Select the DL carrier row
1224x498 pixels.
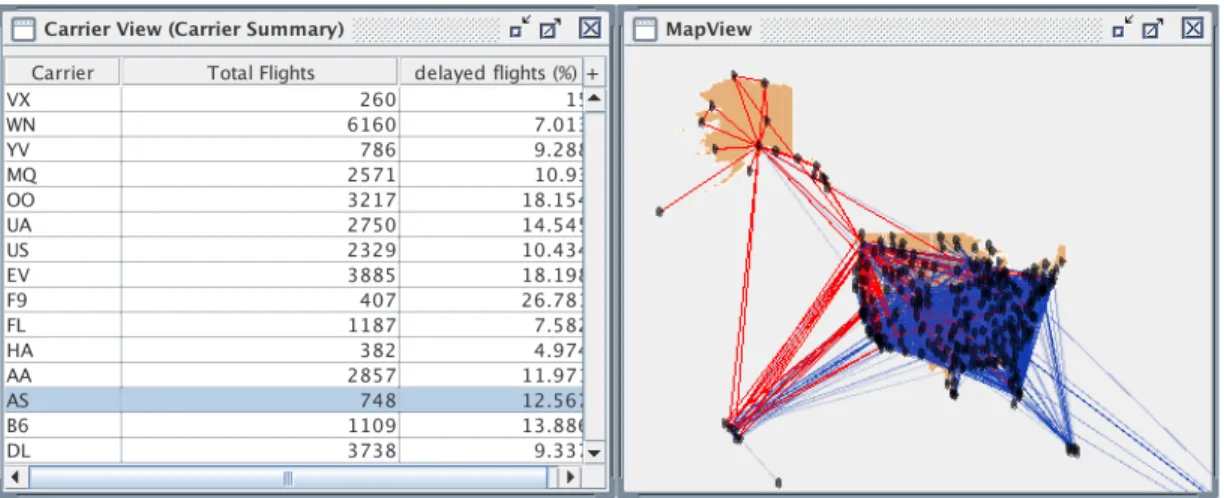coord(294,449)
